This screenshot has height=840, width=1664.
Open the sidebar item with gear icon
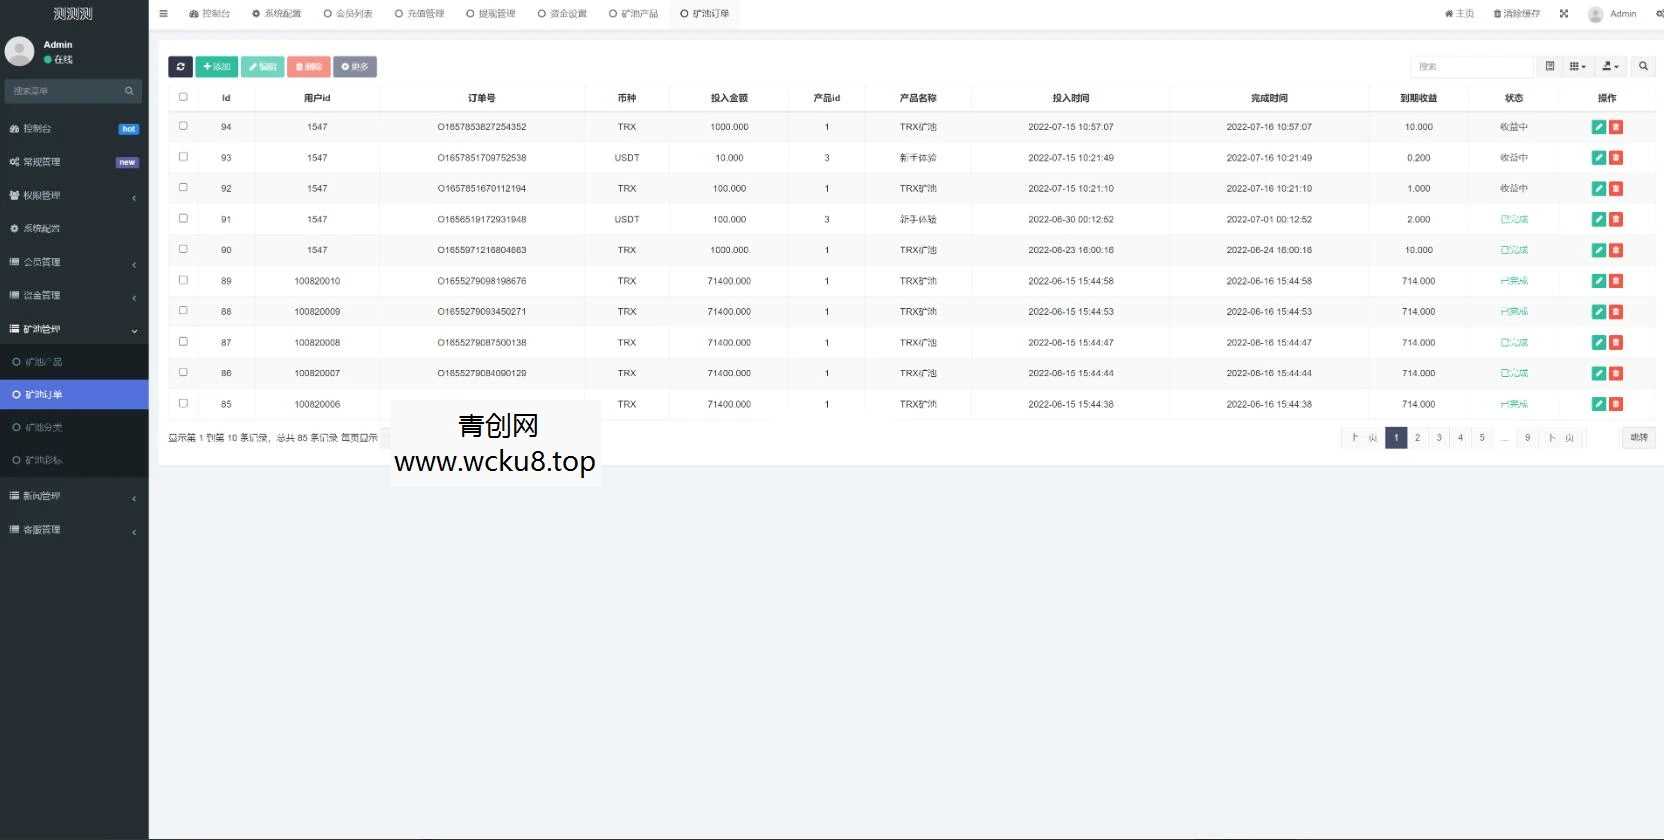[74, 229]
